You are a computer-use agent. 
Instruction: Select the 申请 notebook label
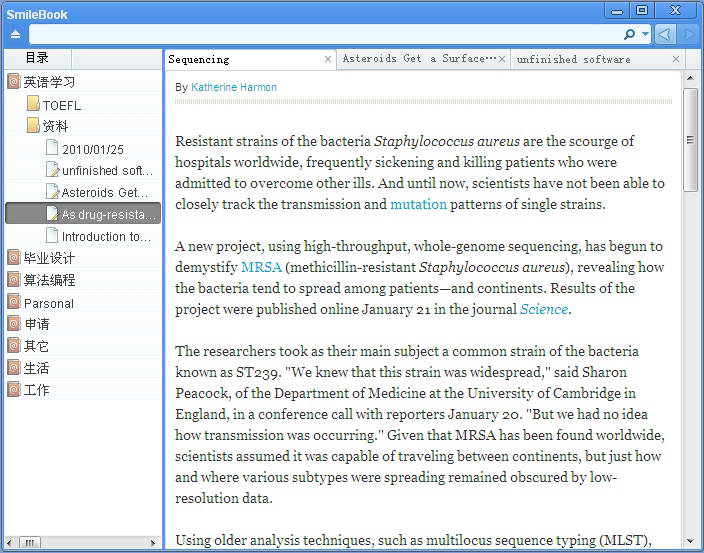tap(36, 324)
